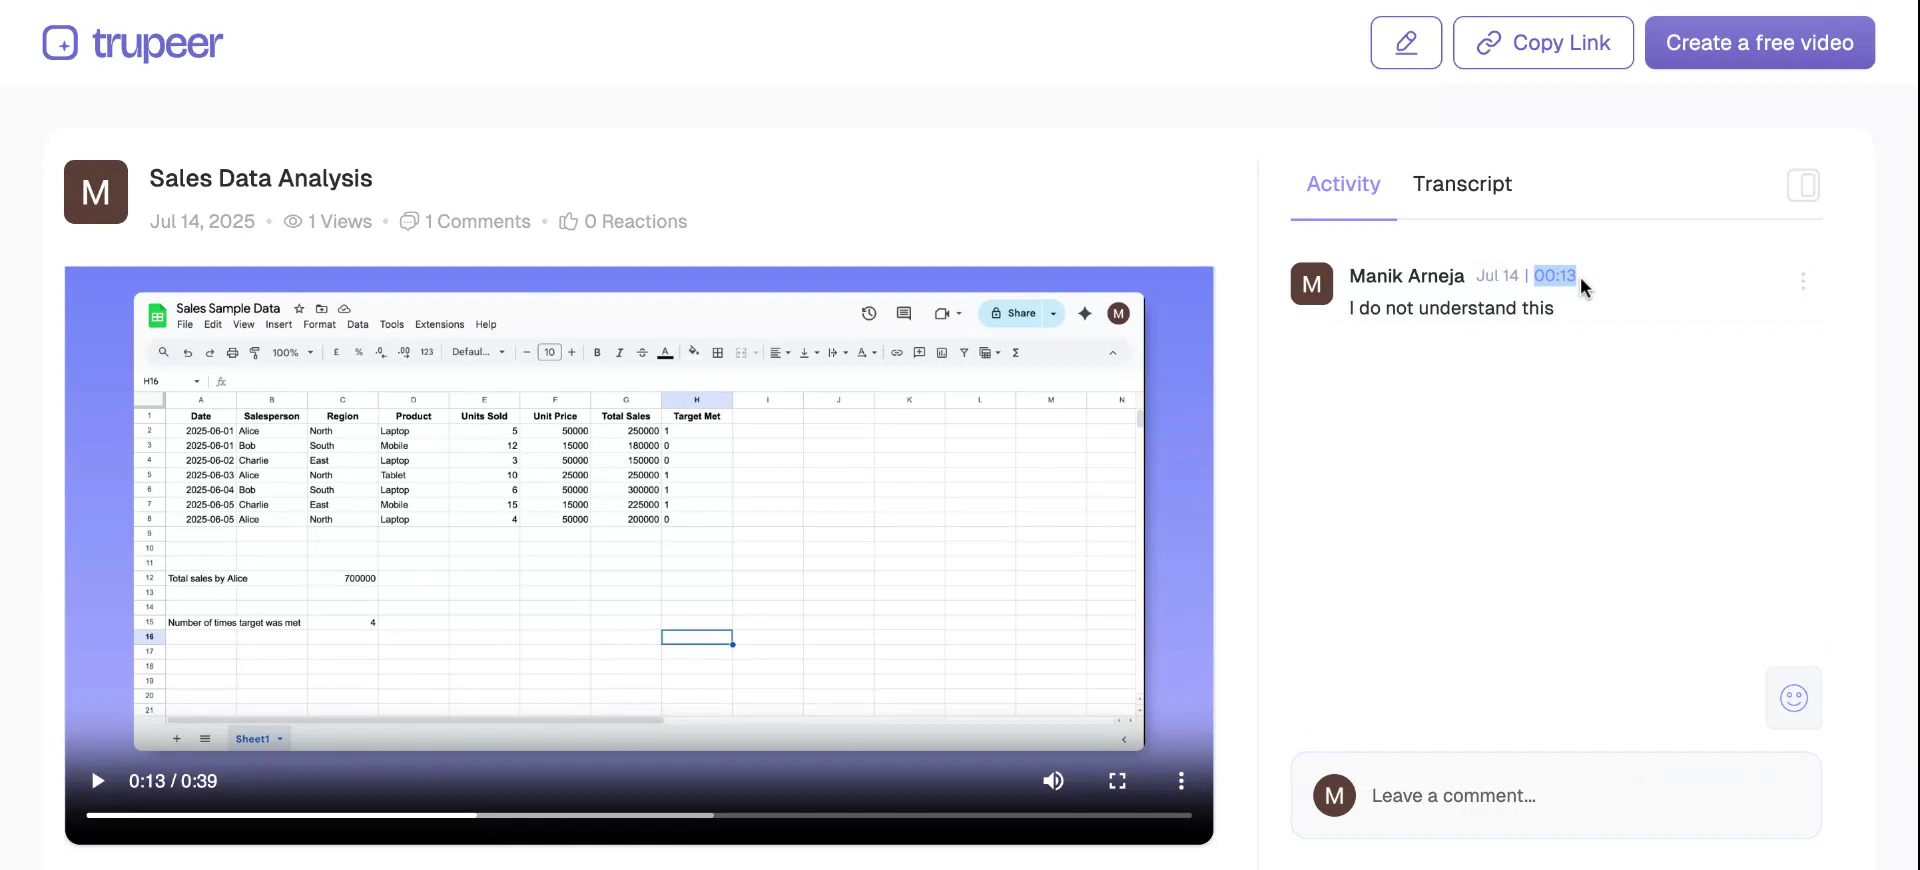The image size is (1920, 870).
Task: Collapse Sheets toolbar with the up chevron
Action: [x=1113, y=353]
